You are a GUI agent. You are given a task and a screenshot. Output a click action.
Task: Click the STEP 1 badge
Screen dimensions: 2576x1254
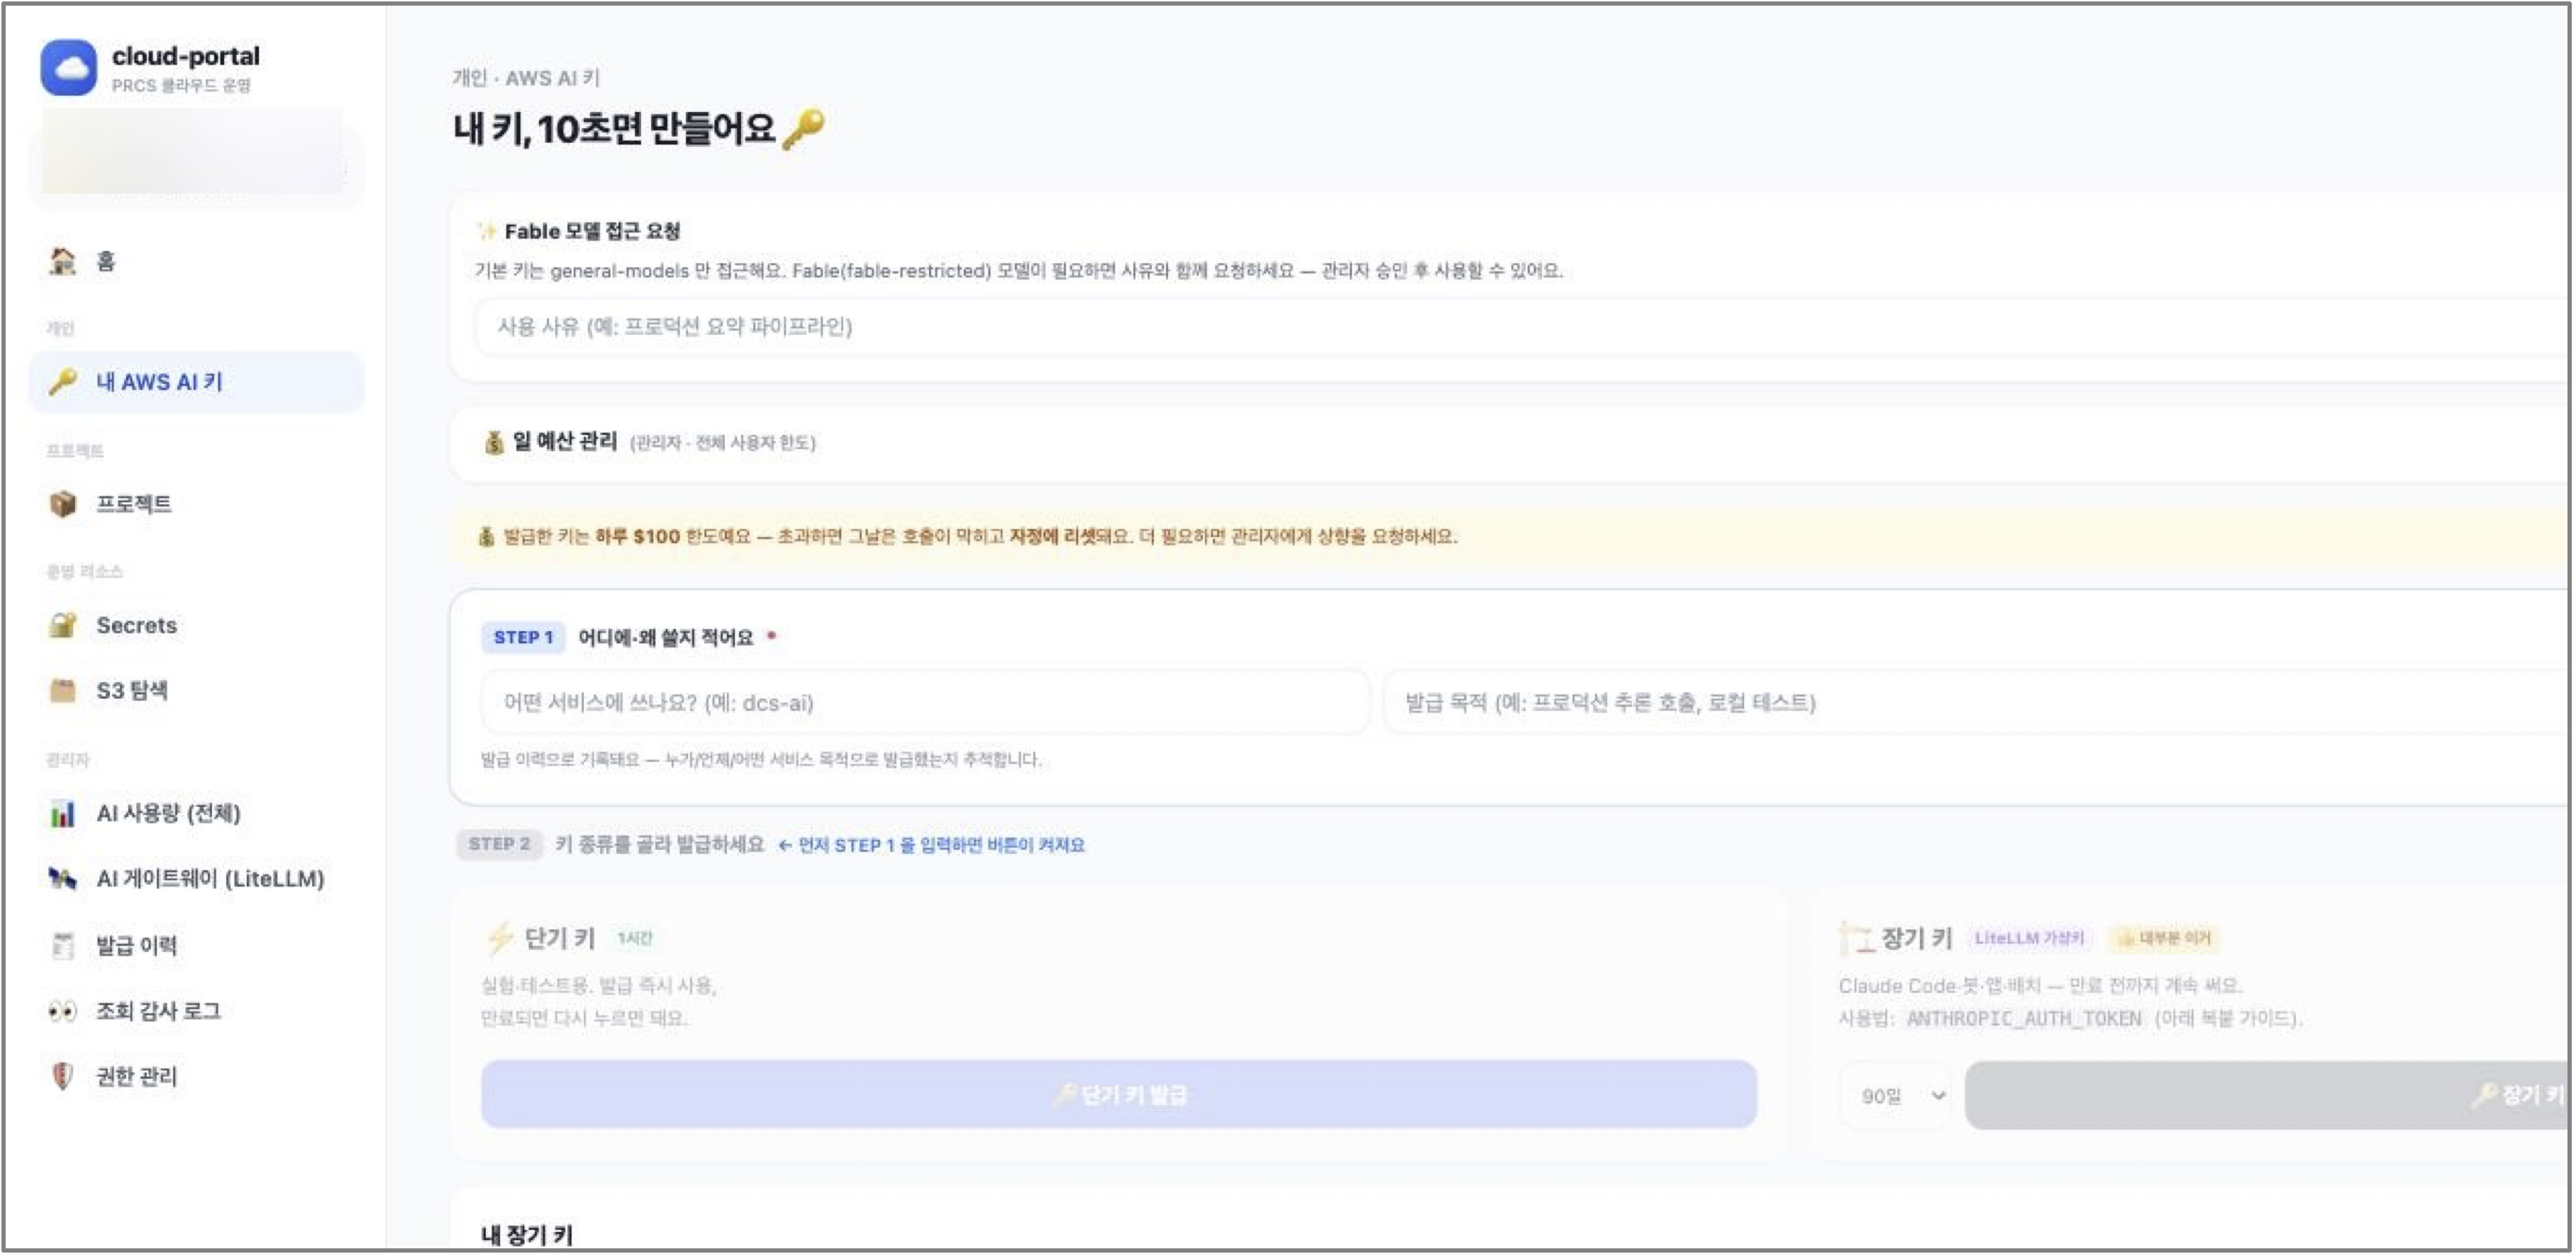523,638
